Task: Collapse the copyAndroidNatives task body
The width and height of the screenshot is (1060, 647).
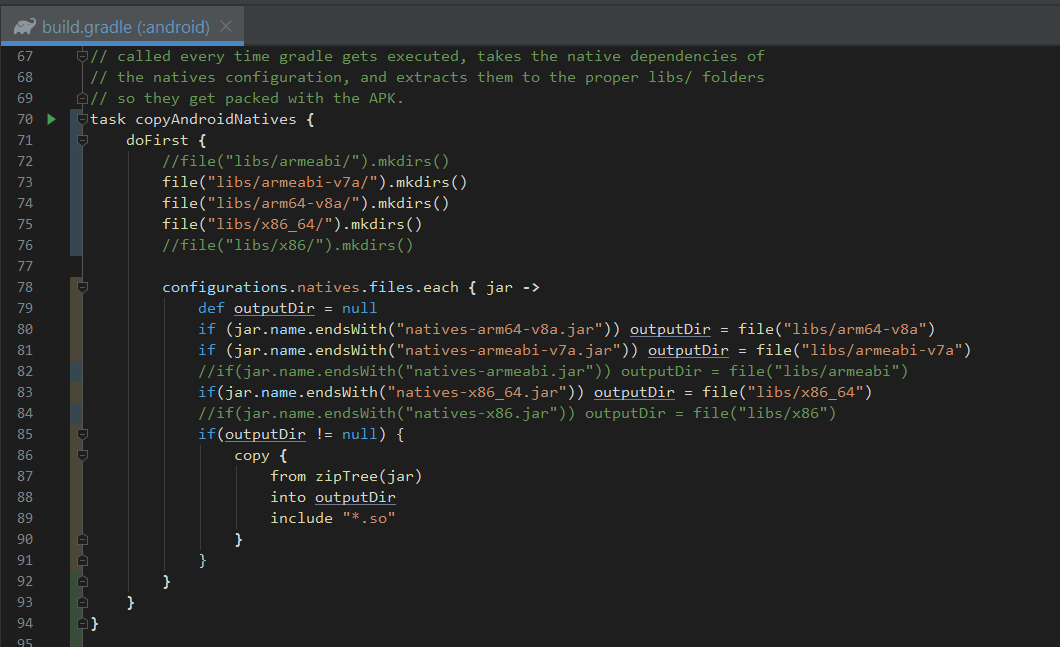Action: [x=81, y=118]
